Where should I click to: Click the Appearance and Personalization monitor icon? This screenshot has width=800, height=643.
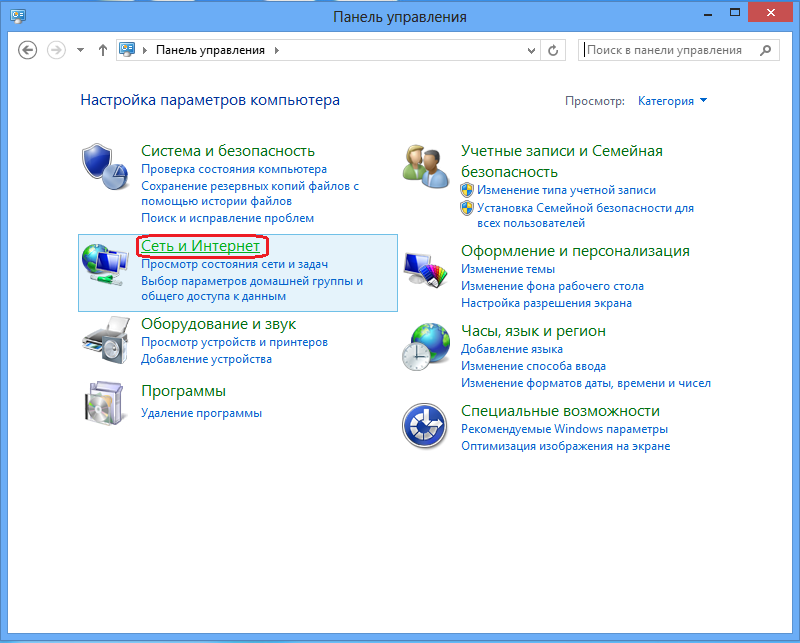426,269
